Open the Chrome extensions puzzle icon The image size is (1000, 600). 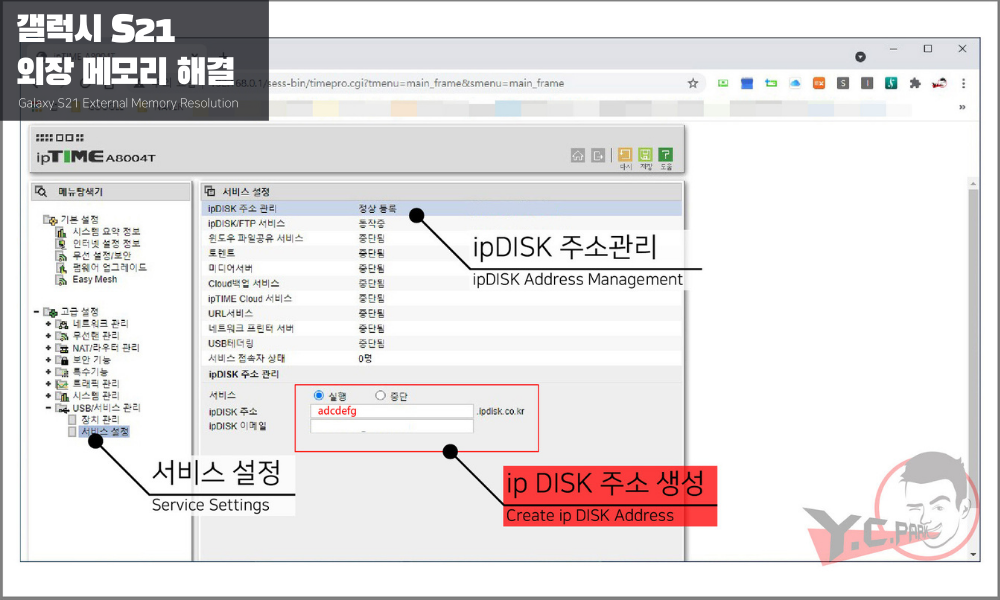pyautogui.click(x=915, y=83)
